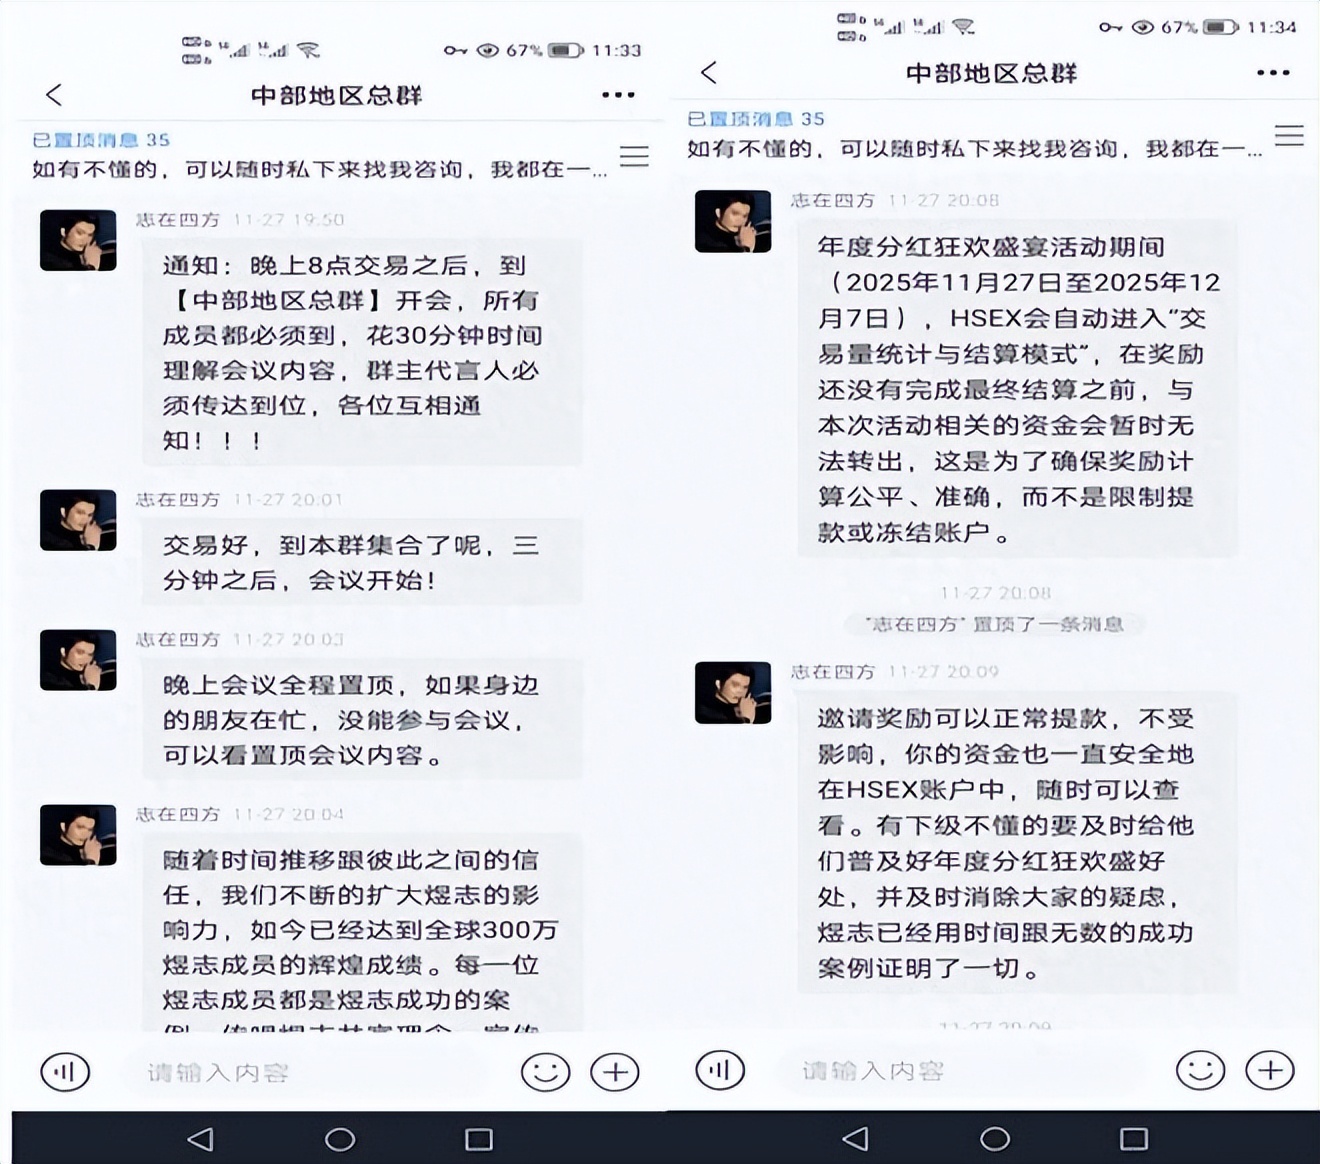
Task: Tap back arrow in right chat header
Action: coord(709,72)
